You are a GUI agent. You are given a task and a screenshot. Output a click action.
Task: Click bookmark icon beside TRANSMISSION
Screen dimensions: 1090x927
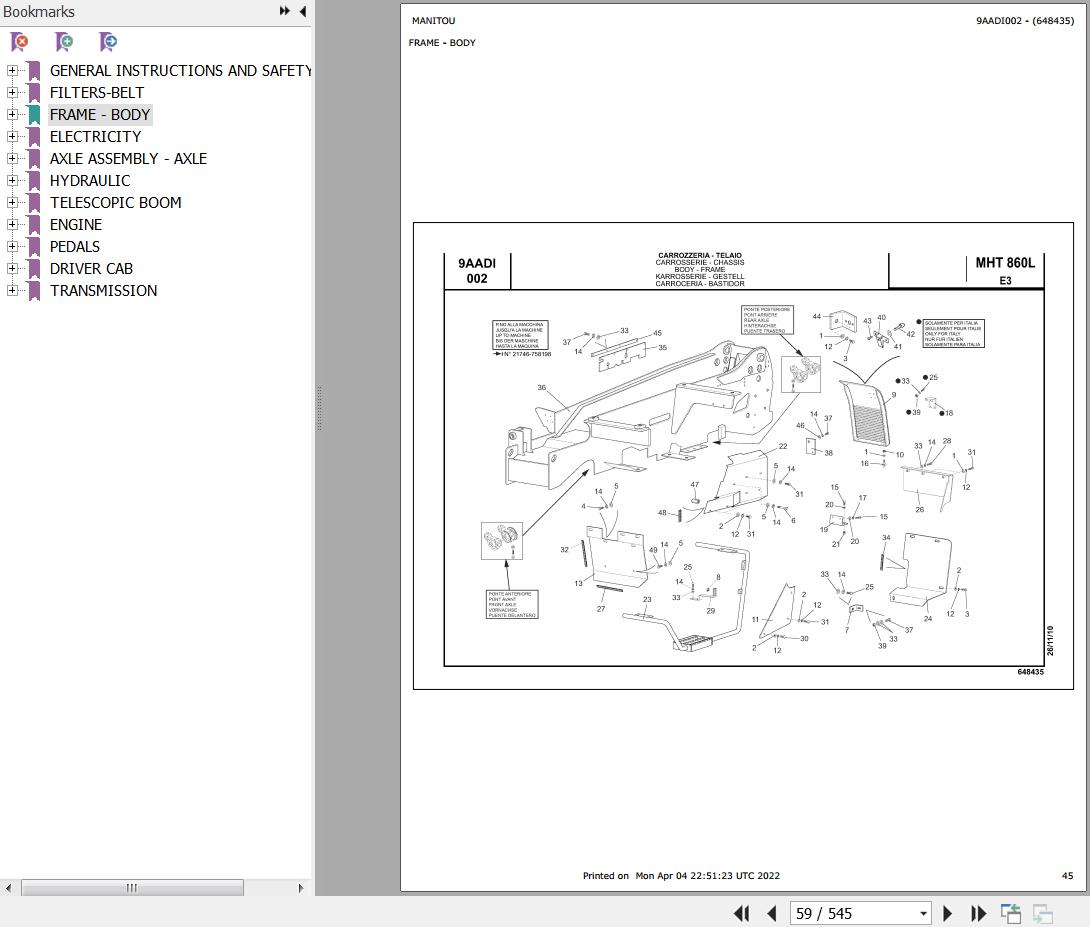(34, 290)
